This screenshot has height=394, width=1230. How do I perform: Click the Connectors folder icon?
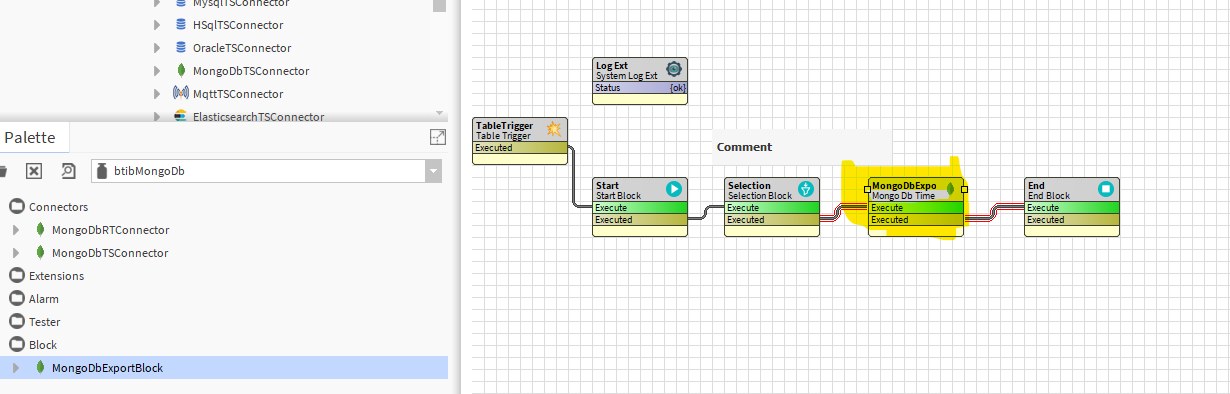[16, 207]
